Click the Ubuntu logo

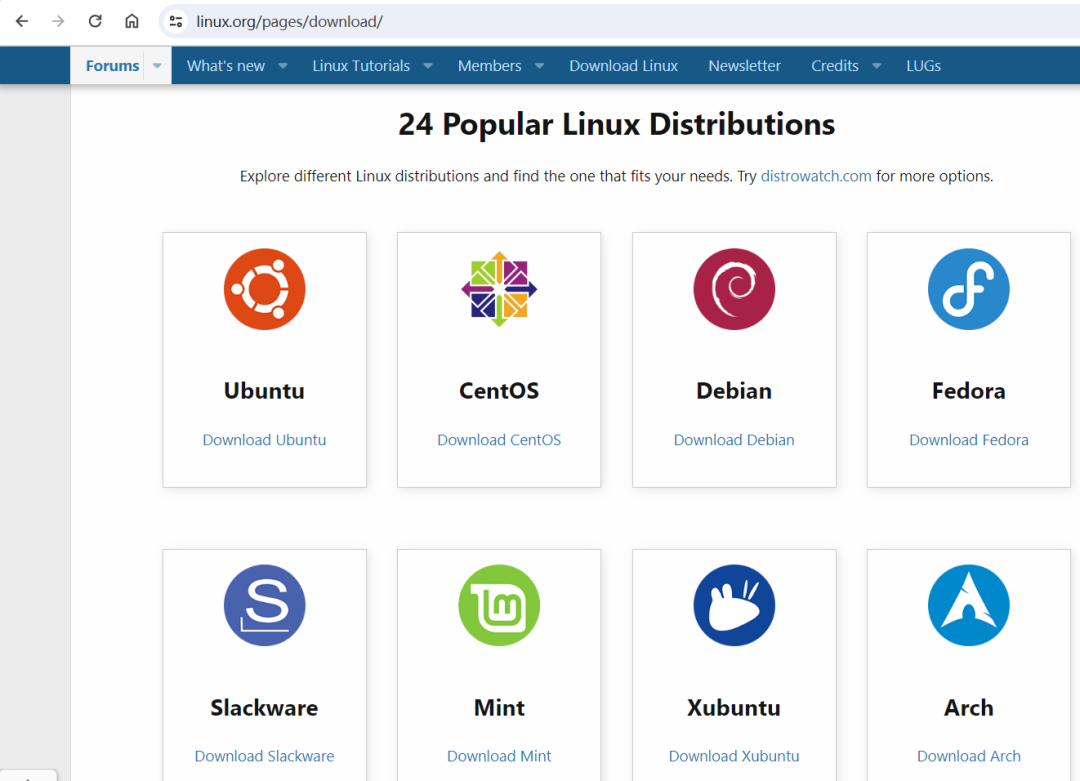[x=264, y=289]
